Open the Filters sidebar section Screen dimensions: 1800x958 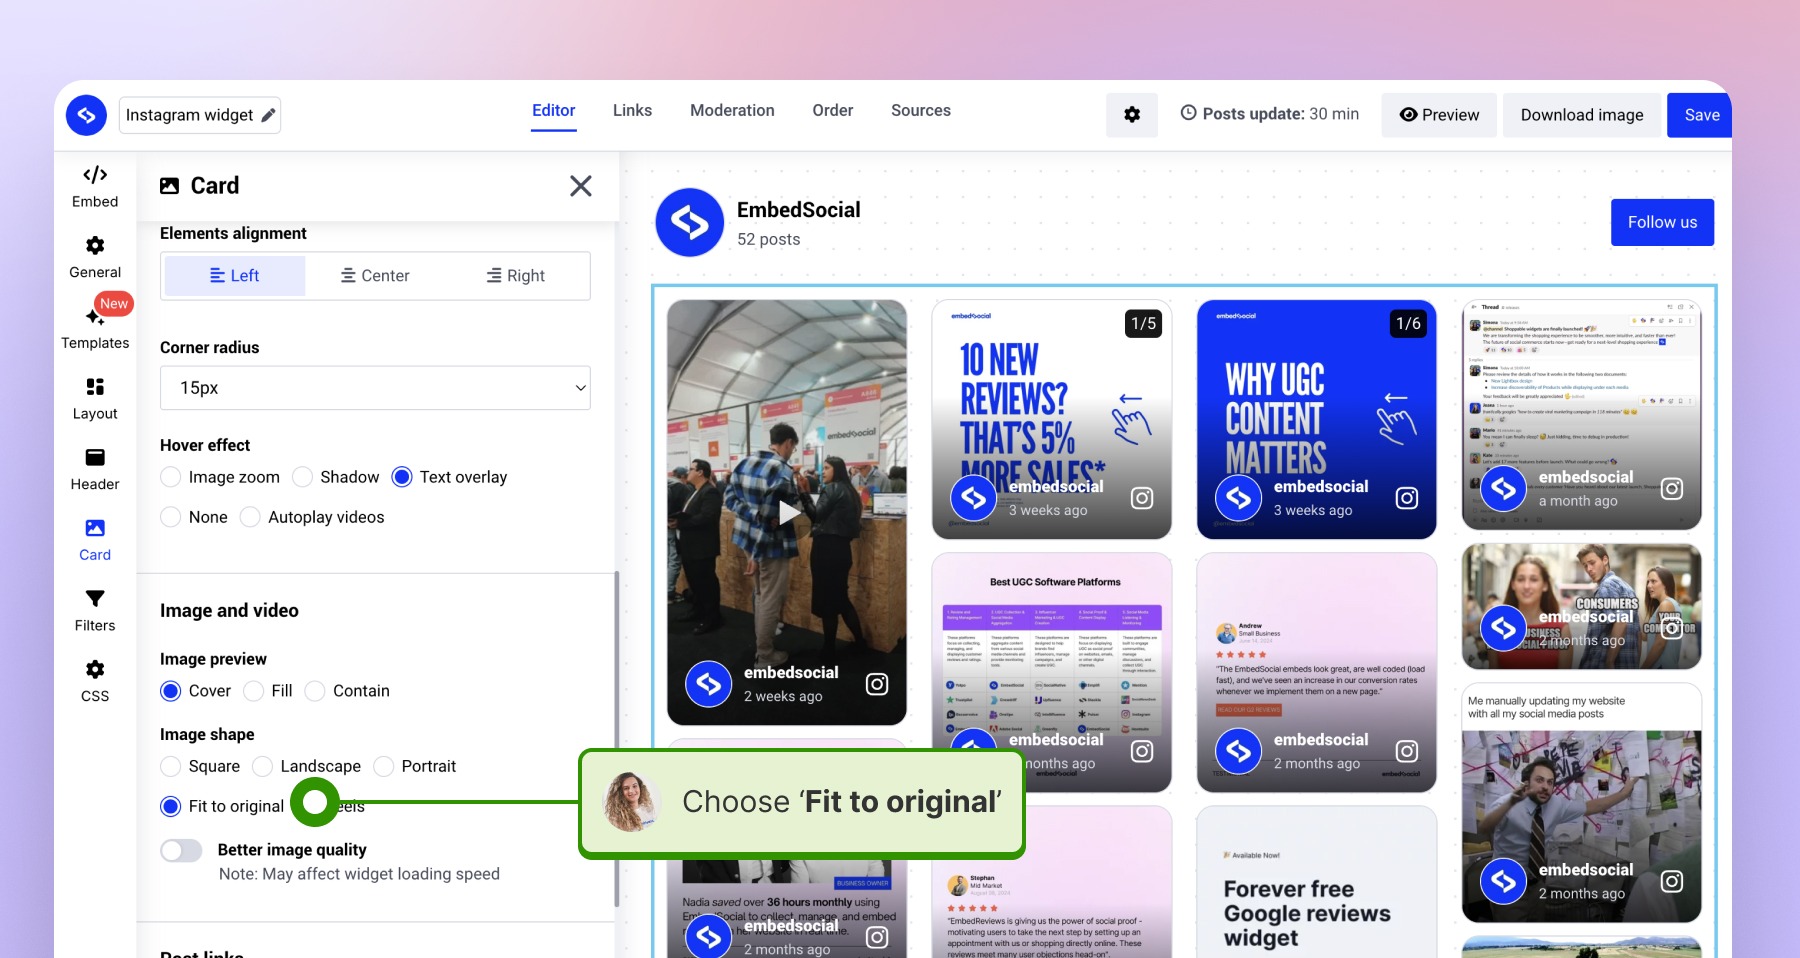point(95,611)
